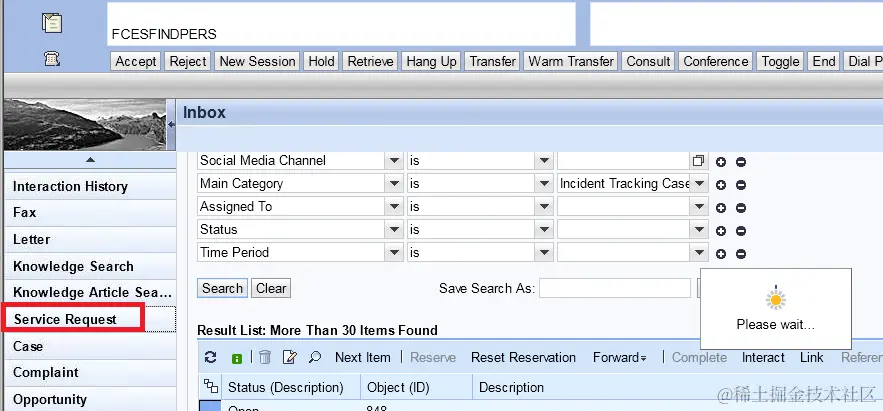Sort by Status (Description) column header
The height and width of the screenshot is (411, 883).
(286, 387)
